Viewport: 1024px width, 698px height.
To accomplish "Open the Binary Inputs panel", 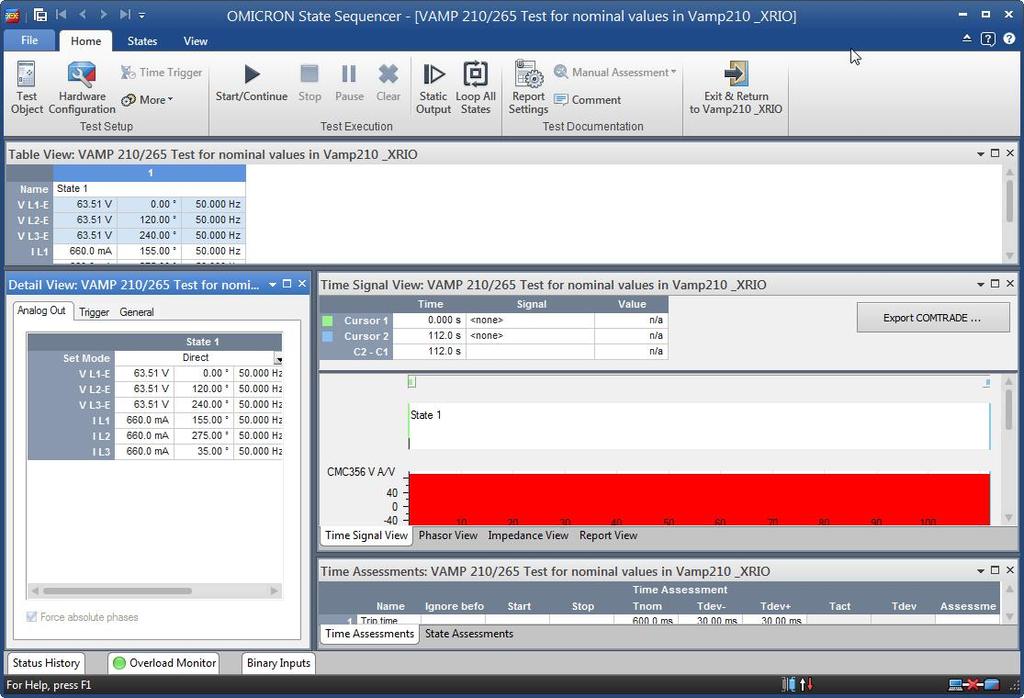I will [x=279, y=663].
